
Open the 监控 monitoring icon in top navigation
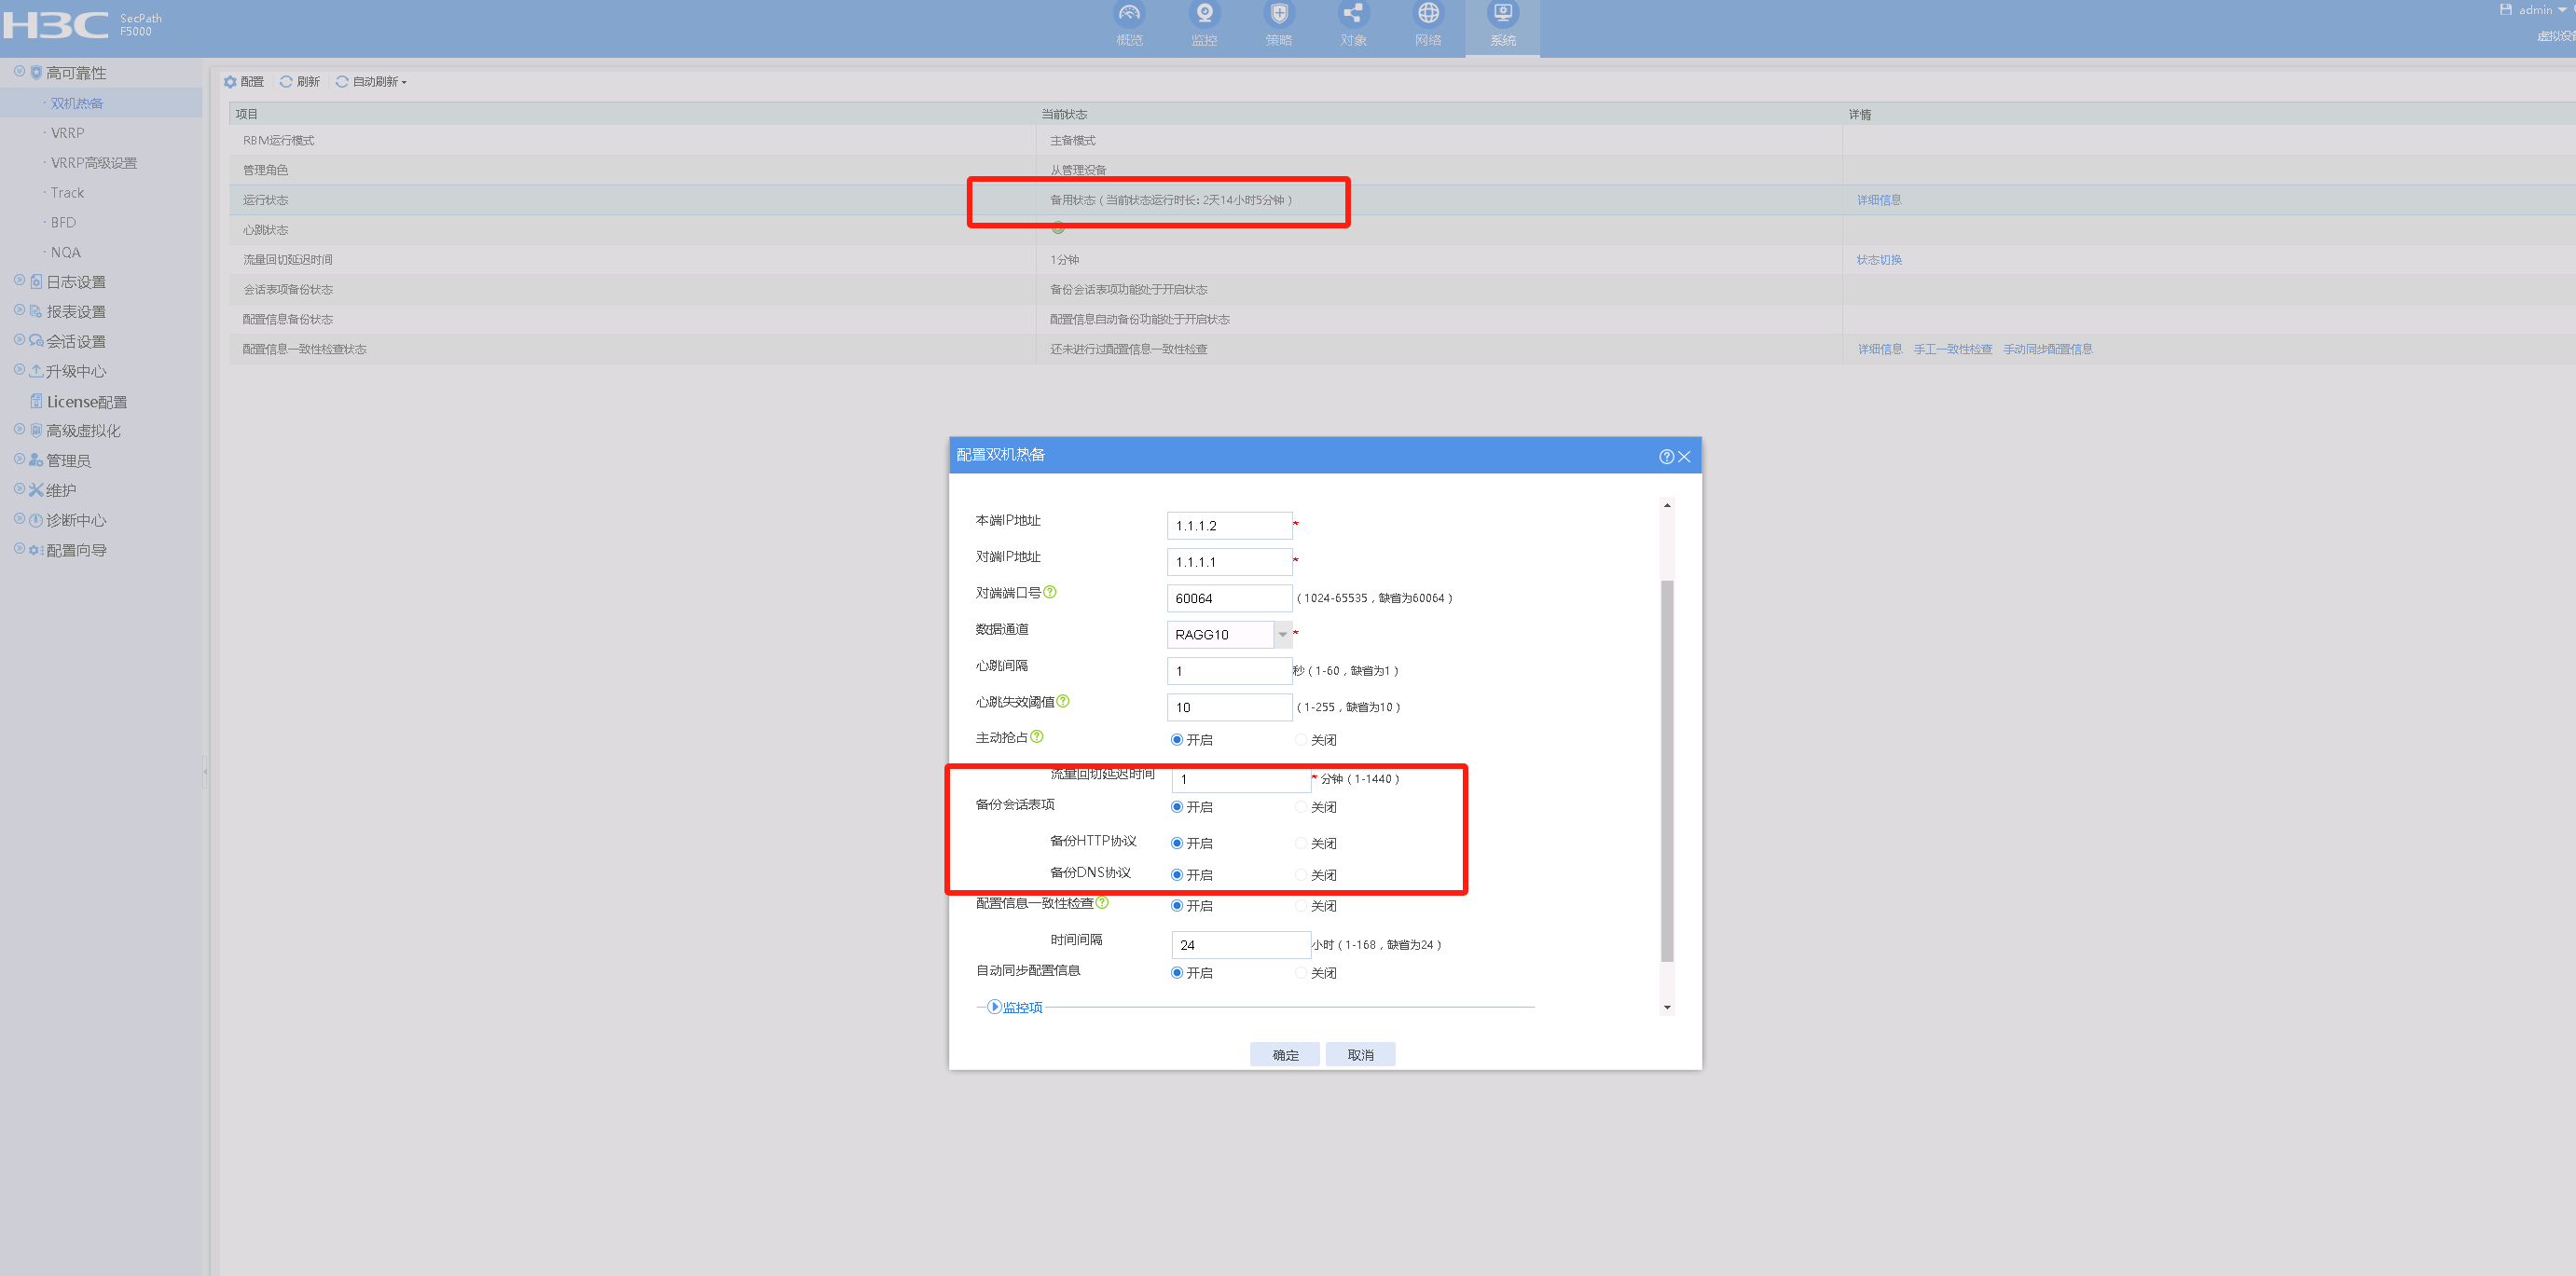(1203, 14)
